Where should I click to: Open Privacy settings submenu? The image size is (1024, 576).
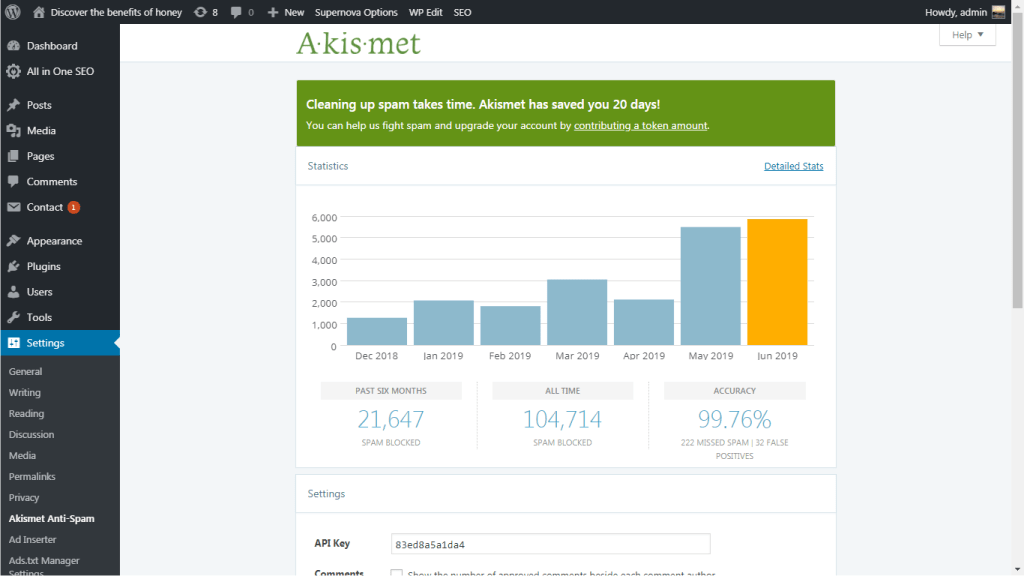[x=24, y=496]
